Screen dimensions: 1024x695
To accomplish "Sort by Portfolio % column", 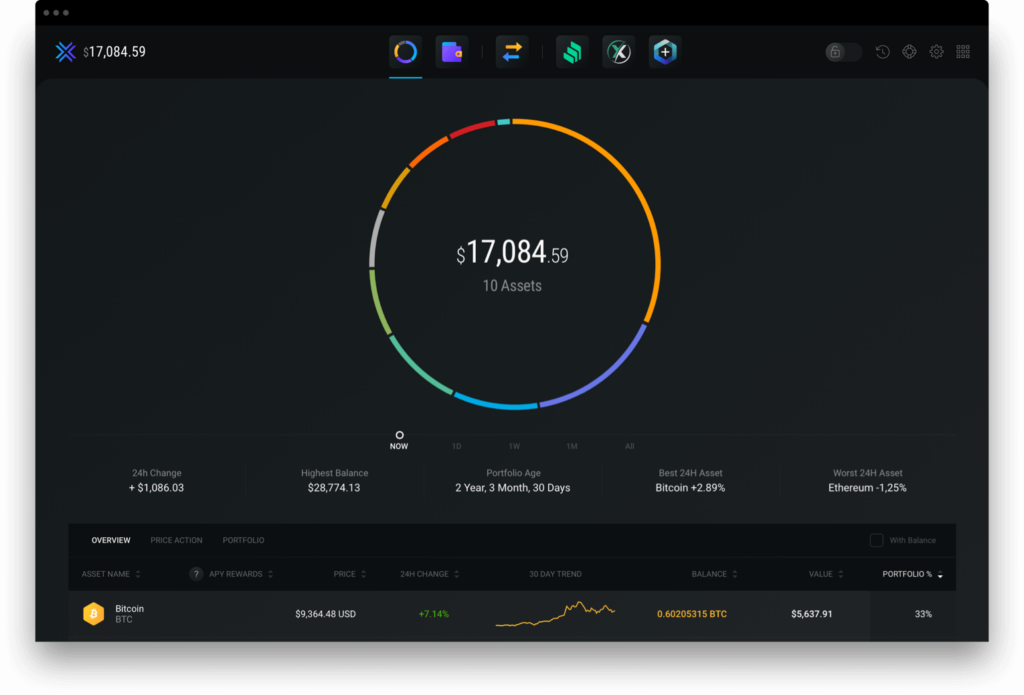I will pyautogui.click(x=912, y=574).
